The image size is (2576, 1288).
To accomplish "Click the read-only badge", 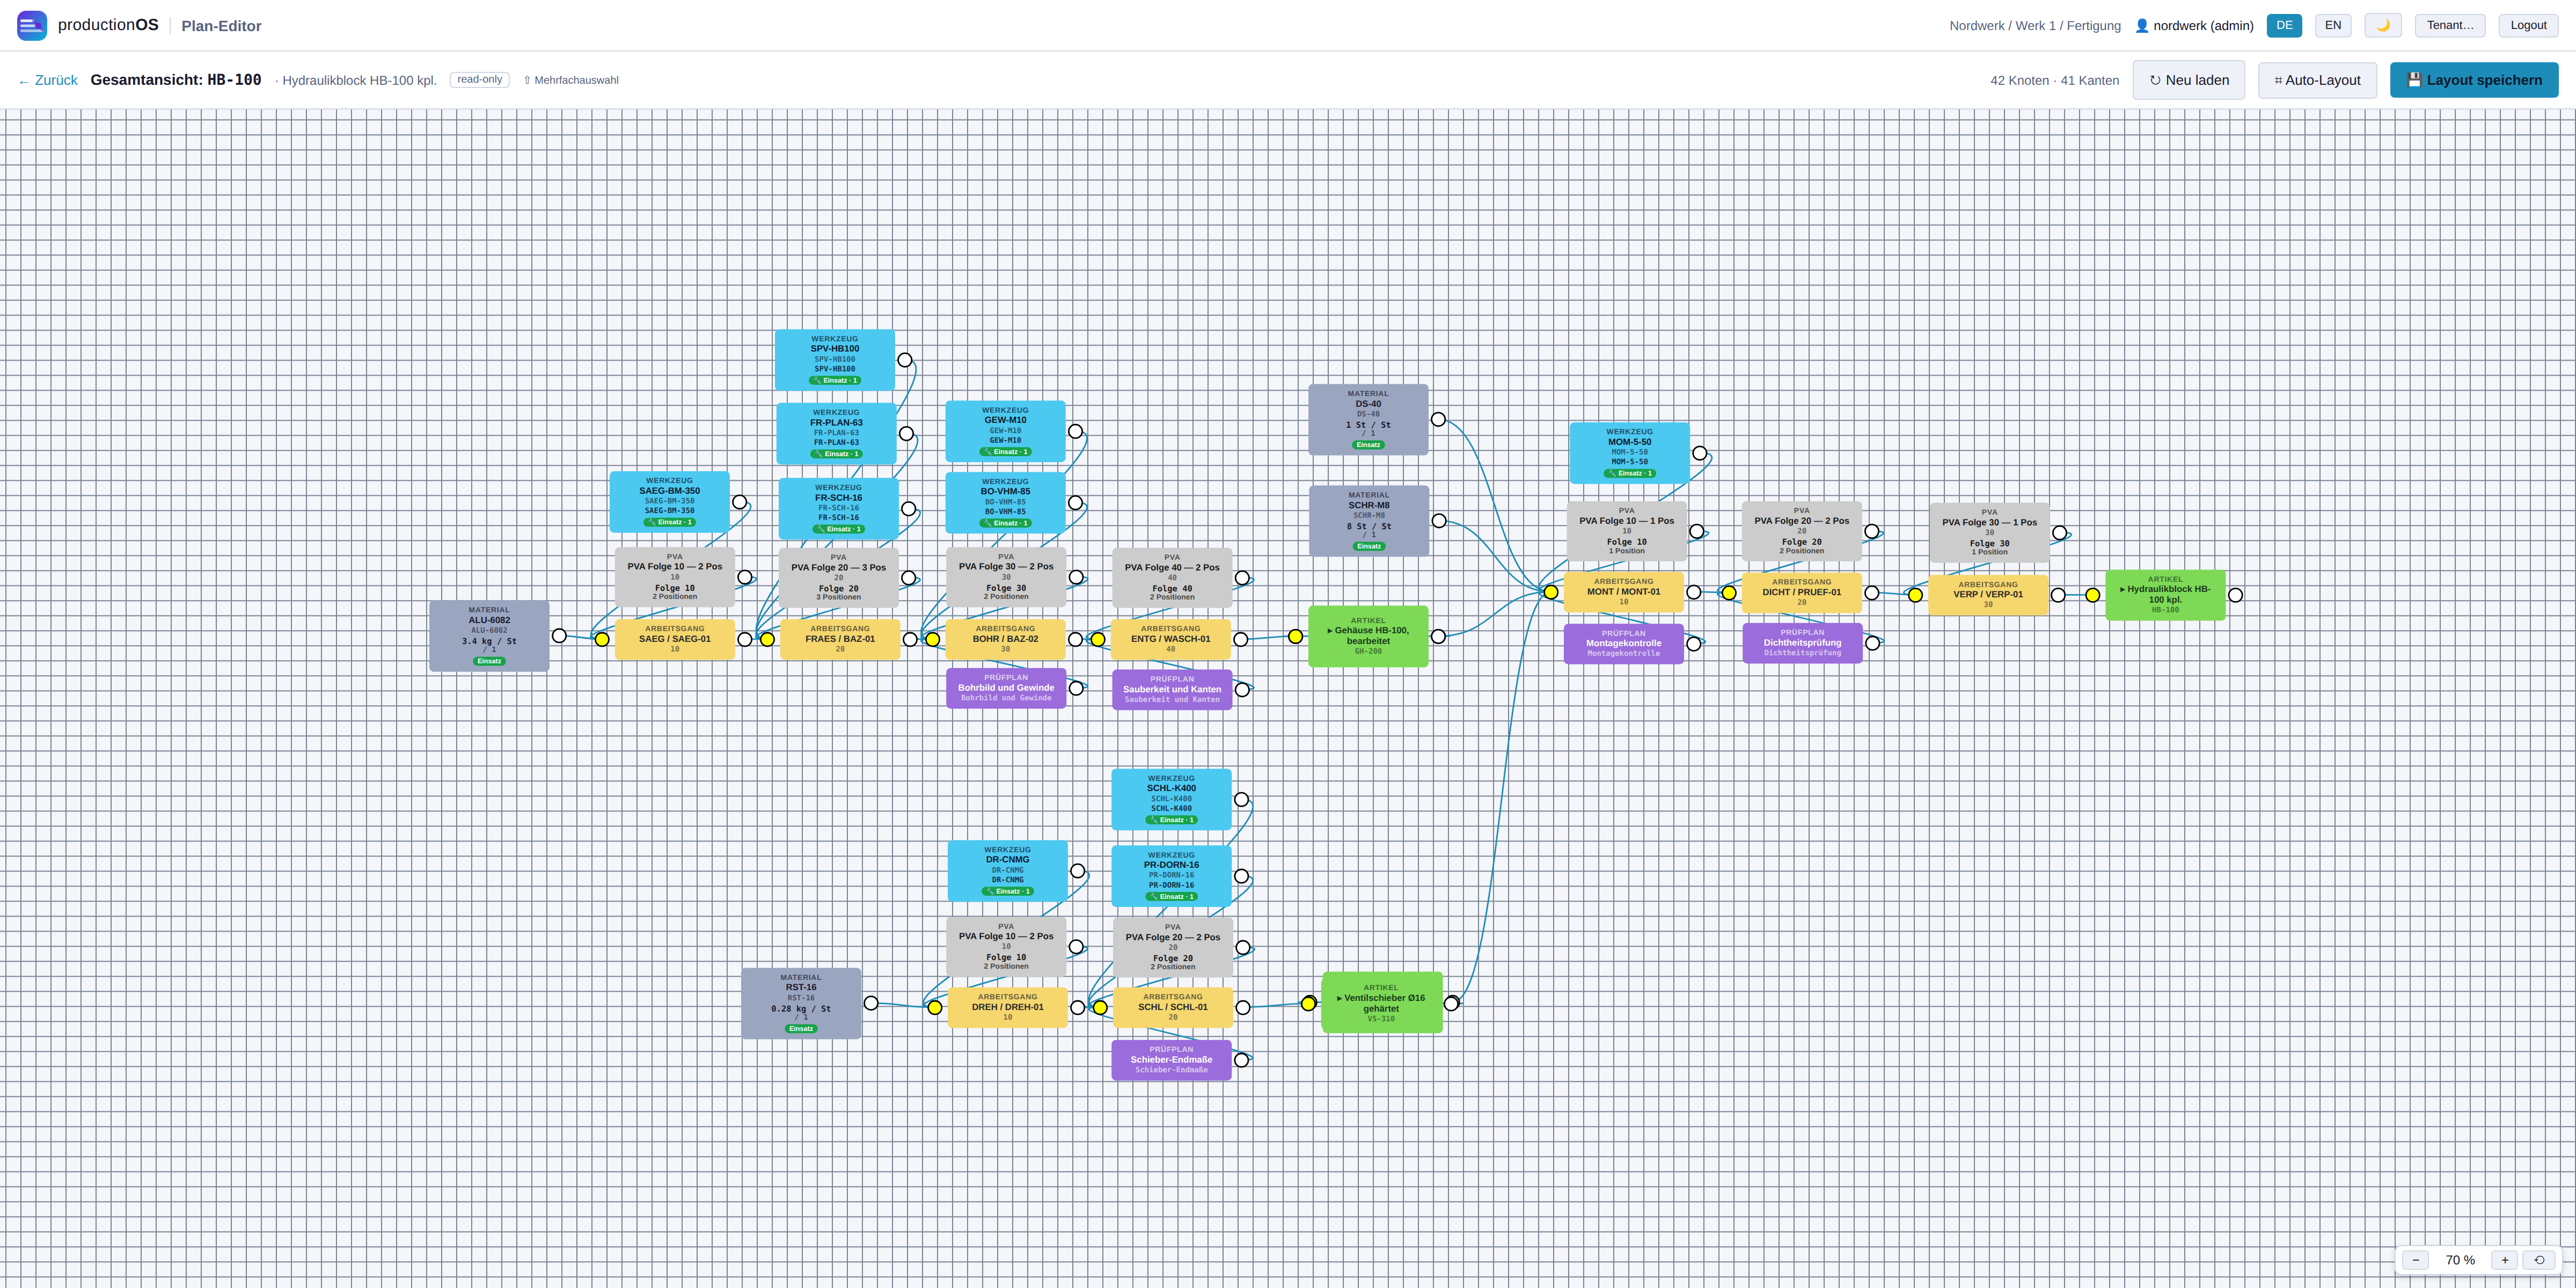I will [x=479, y=80].
